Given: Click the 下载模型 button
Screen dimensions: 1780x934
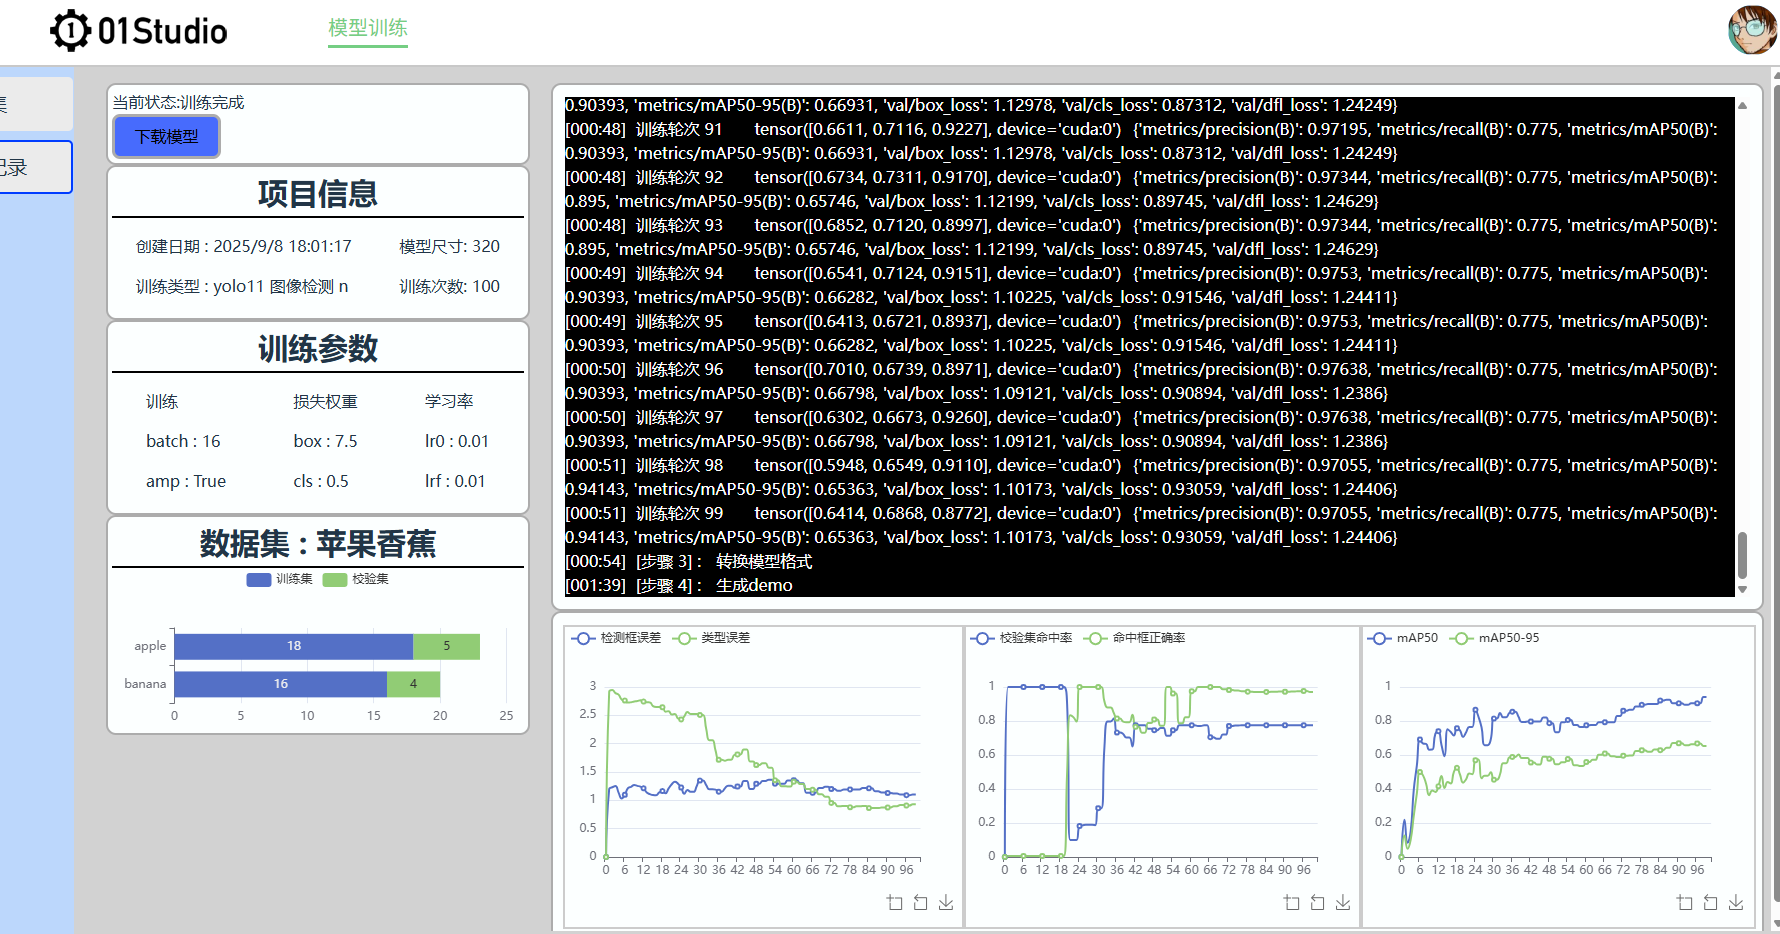Looking at the screenshot, I should [167, 137].
